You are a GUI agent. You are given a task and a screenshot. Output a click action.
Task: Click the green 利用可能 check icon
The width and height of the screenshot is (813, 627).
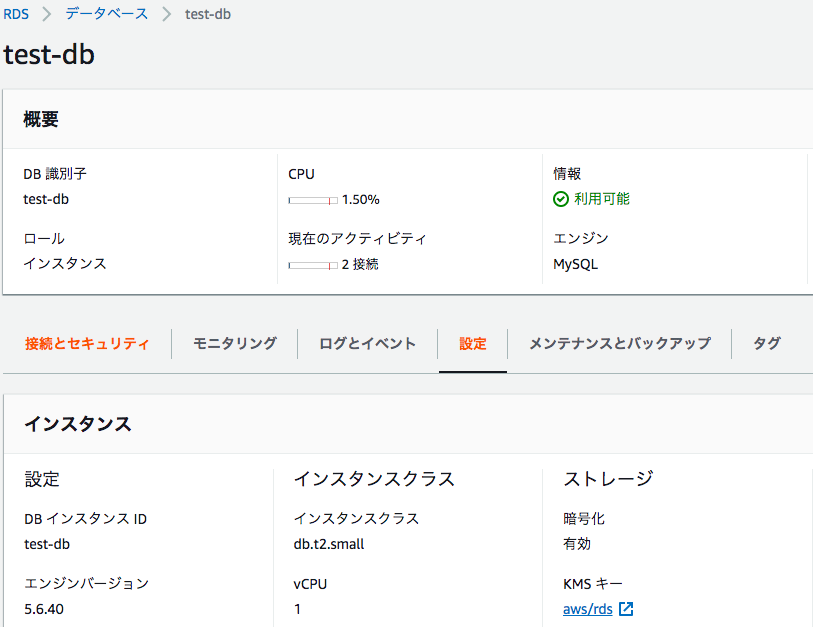(561, 199)
